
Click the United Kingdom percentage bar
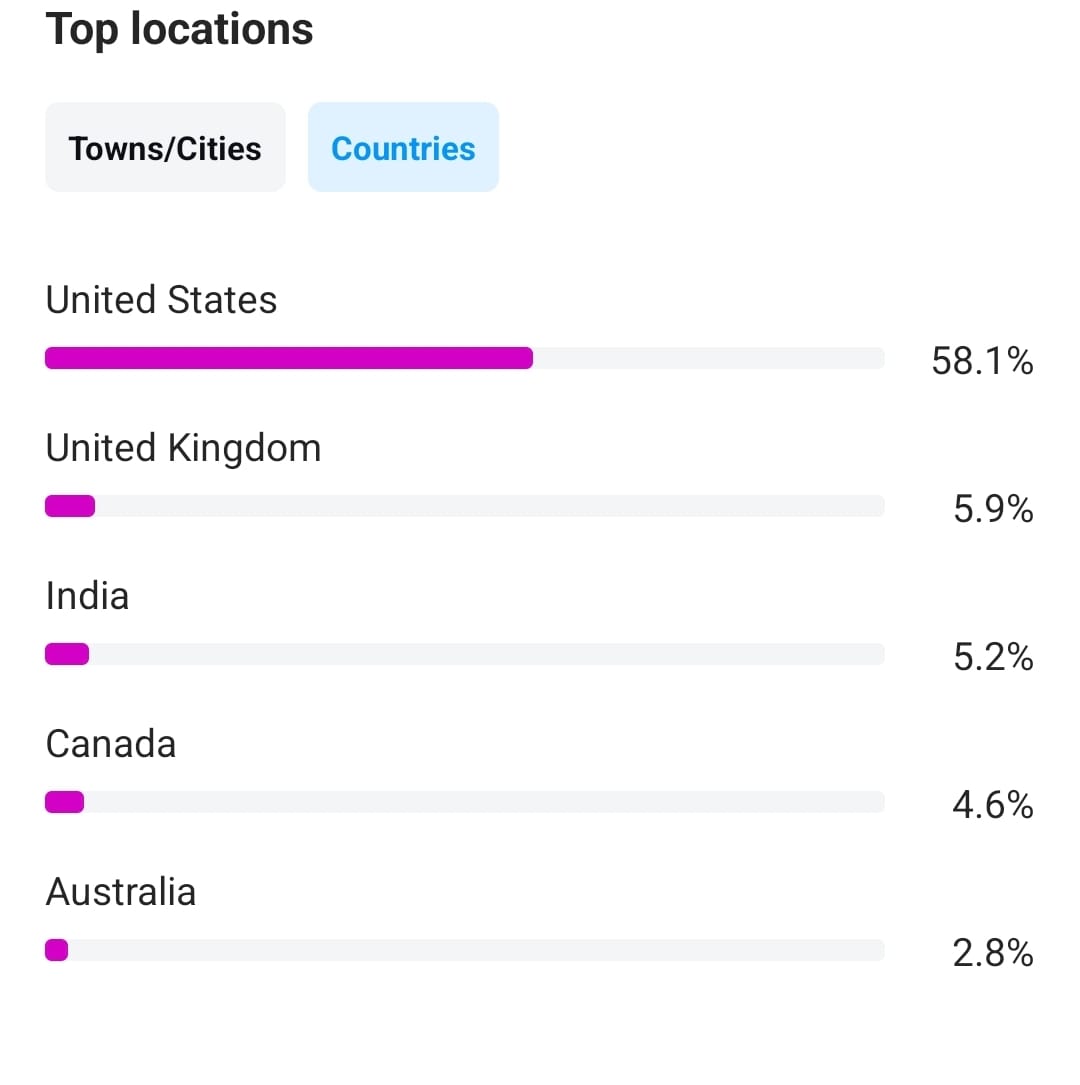point(465,506)
